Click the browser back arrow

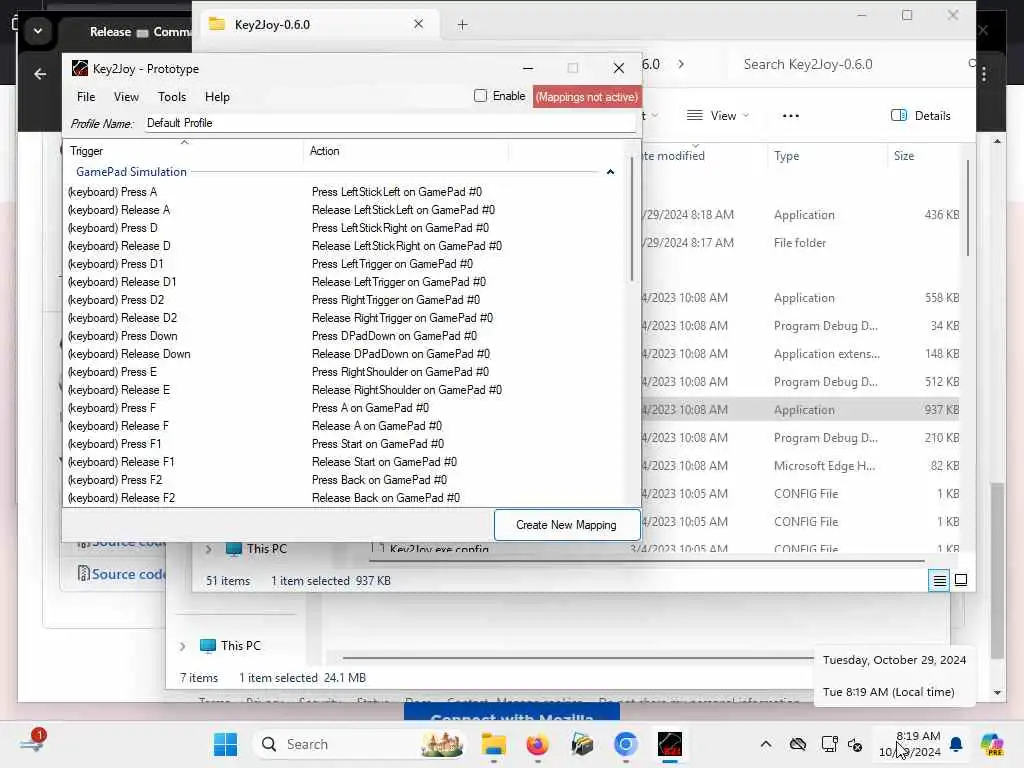point(40,74)
